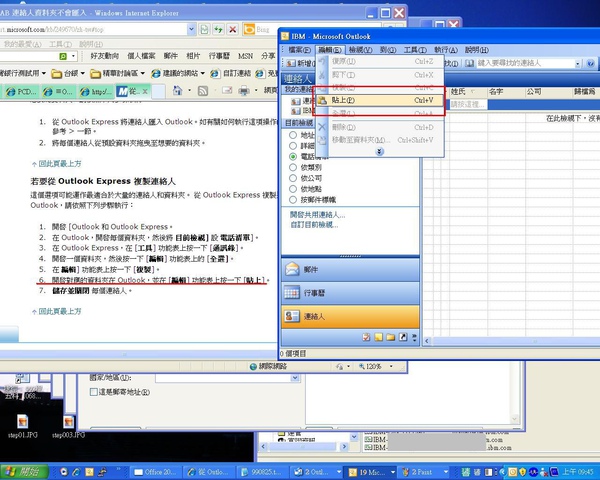The height and width of the screenshot is (480, 600).
Task: Open the 建議的網站 favorites link
Action: tap(178, 73)
